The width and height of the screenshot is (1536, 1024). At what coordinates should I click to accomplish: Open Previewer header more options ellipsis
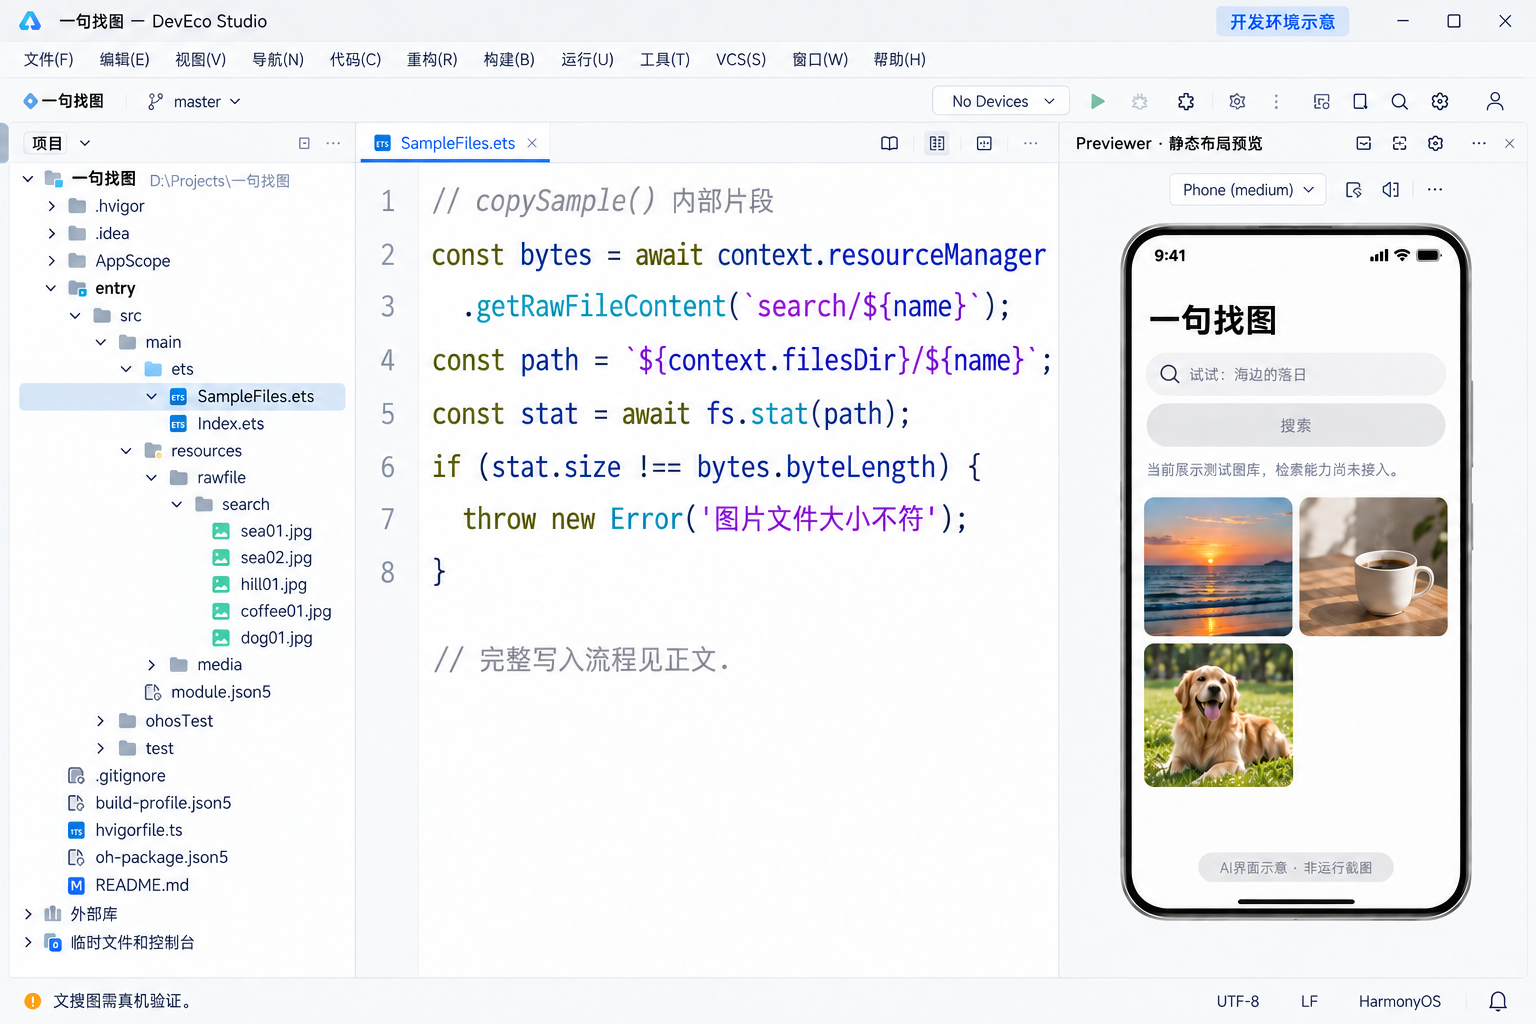point(1478,143)
